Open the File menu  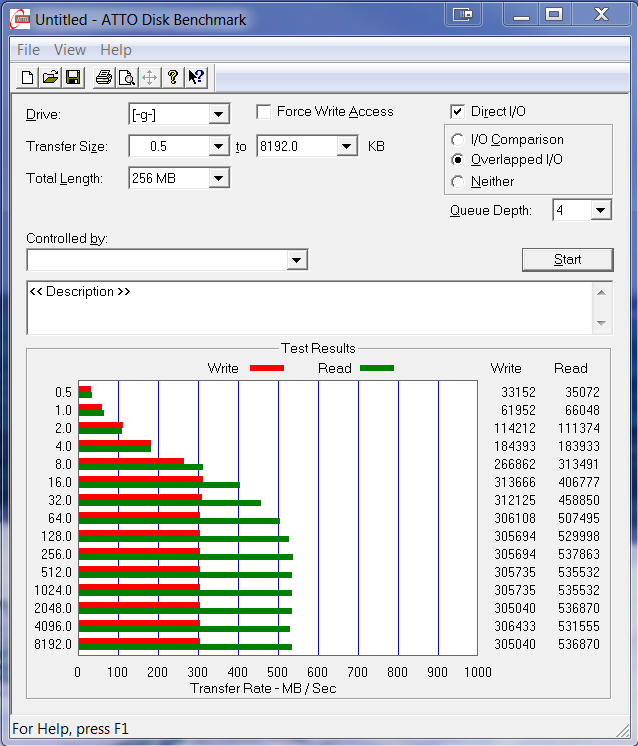click(28, 50)
